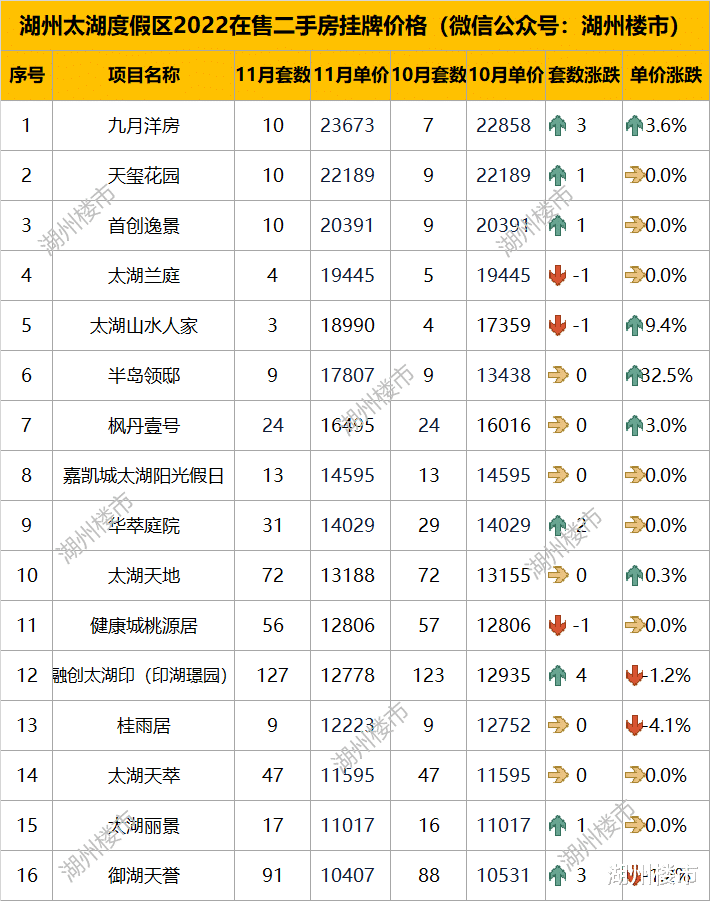This screenshot has height=901, width=710.
Task: Click yellow flat arrow in 首创逸景 单价涨跌 cell
Action: (635, 225)
